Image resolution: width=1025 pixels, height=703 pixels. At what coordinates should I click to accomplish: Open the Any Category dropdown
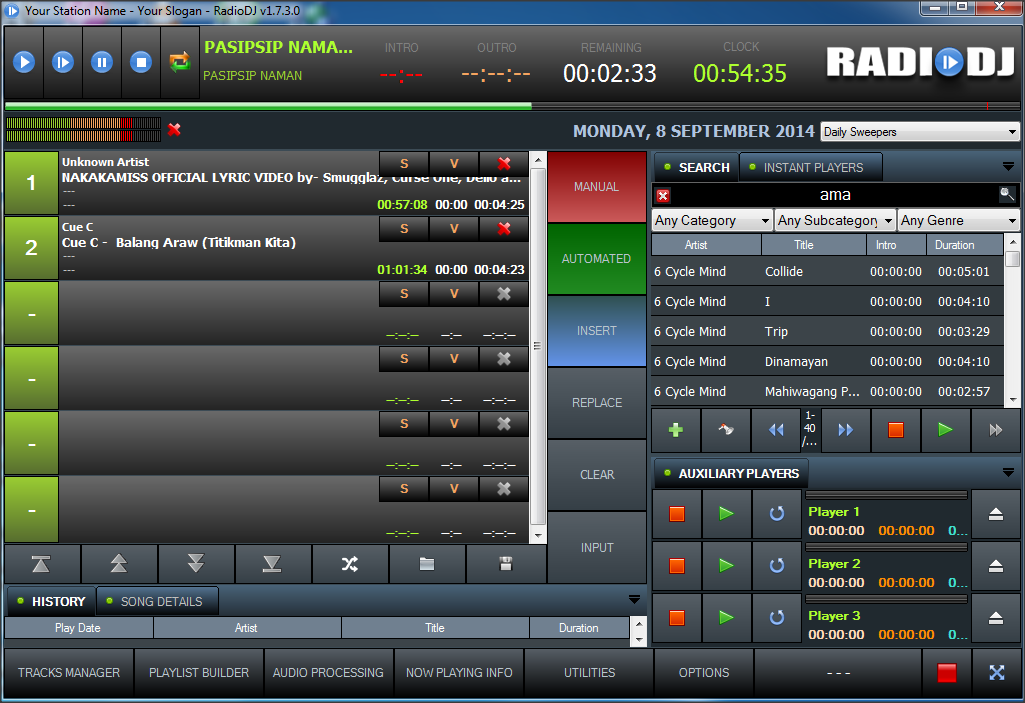point(711,220)
